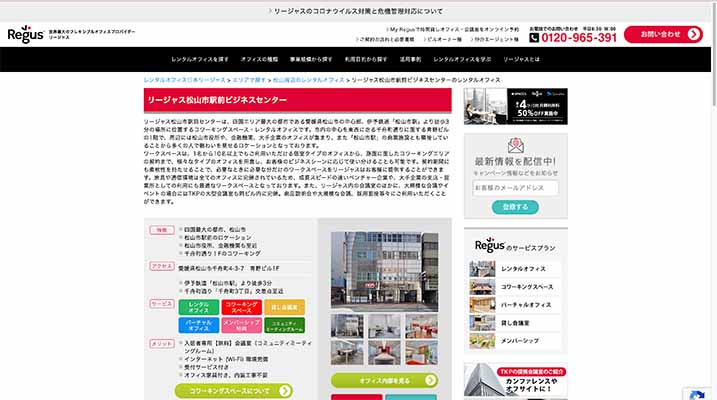The width and height of the screenshot is (717, 400).
Task: Click the TKP conference room banner
Action: [x=516, y=380]
